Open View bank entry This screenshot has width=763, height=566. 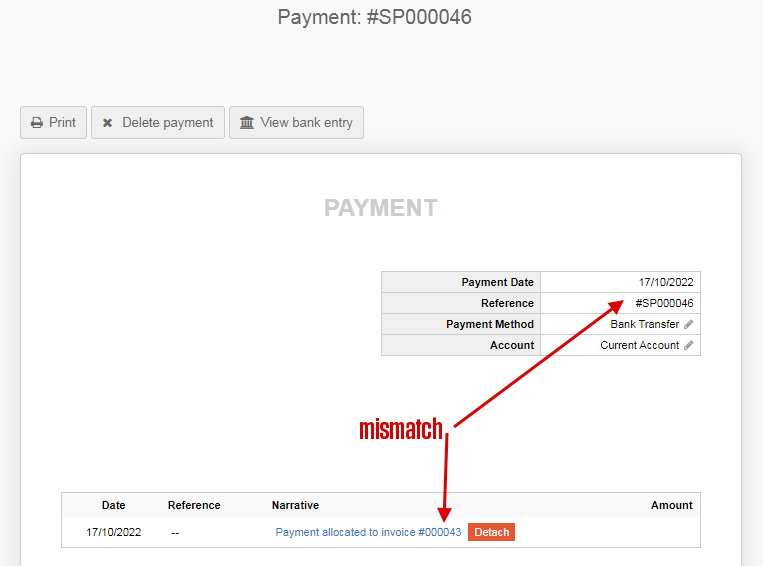(x=296, y=123)
